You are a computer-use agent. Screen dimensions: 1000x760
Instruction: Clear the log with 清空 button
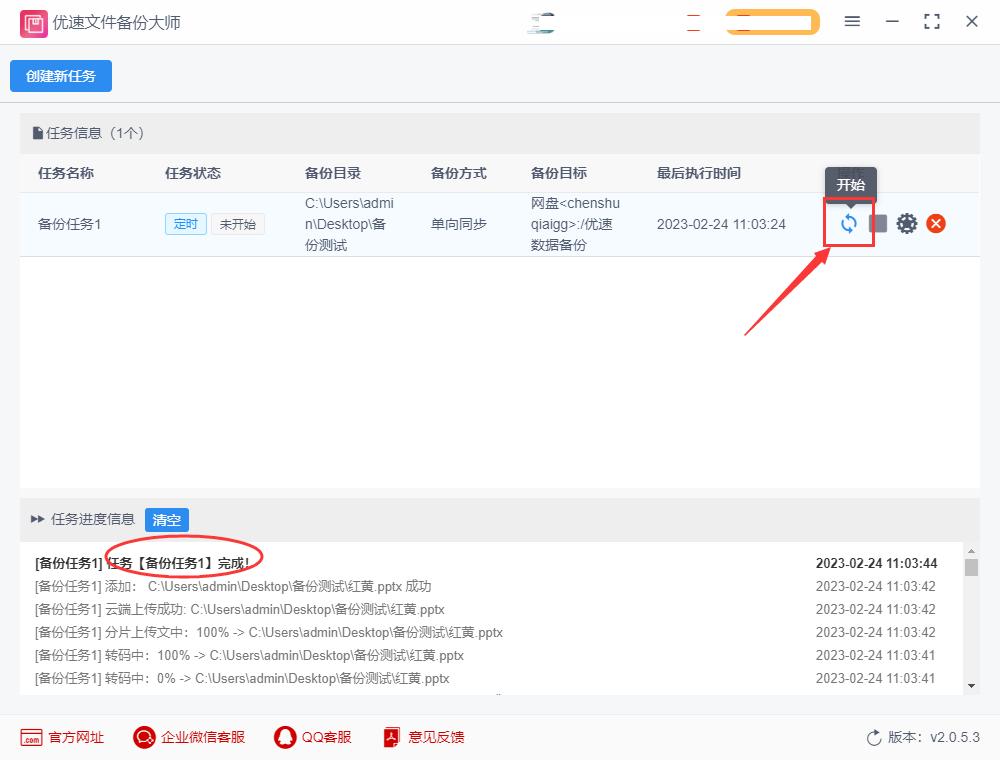(166, 520)
